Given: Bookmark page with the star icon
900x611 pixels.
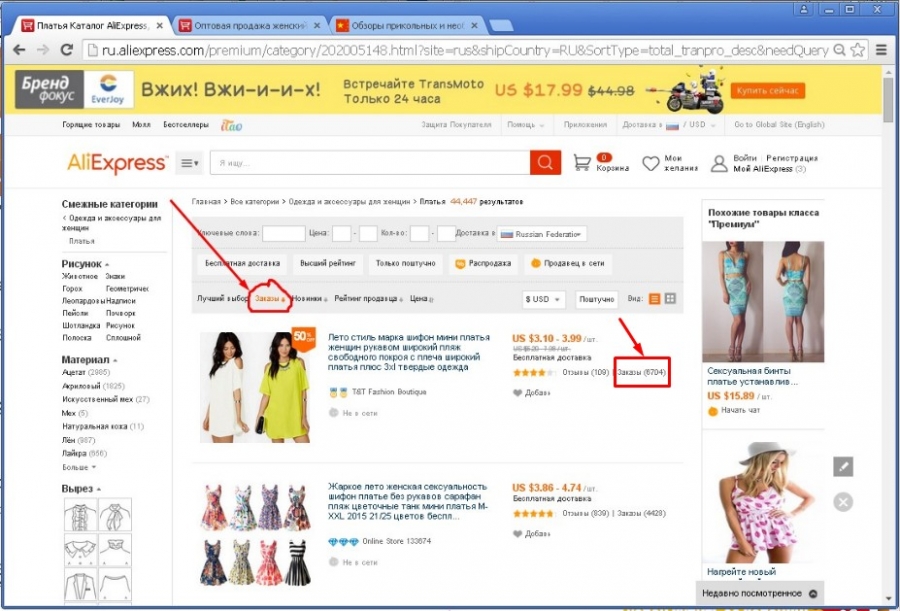Looking at the screenshot, I should pos(858,50).
